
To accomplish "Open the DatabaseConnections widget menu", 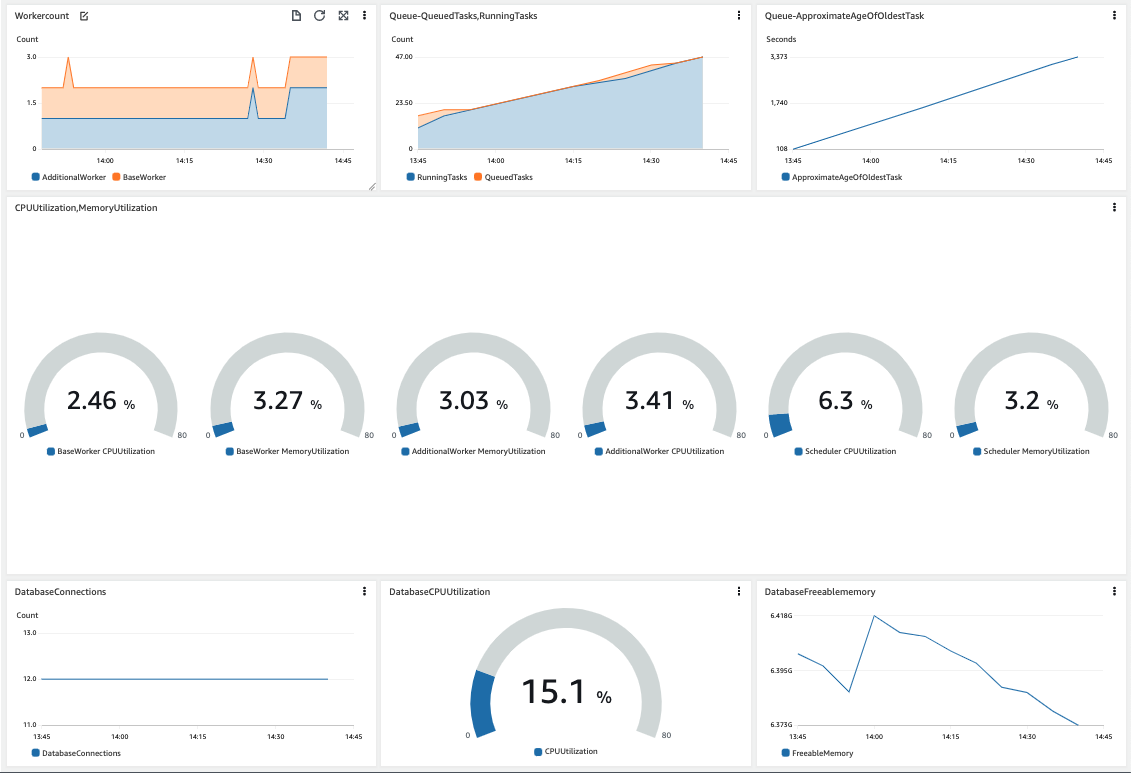I will coord(363,591).
